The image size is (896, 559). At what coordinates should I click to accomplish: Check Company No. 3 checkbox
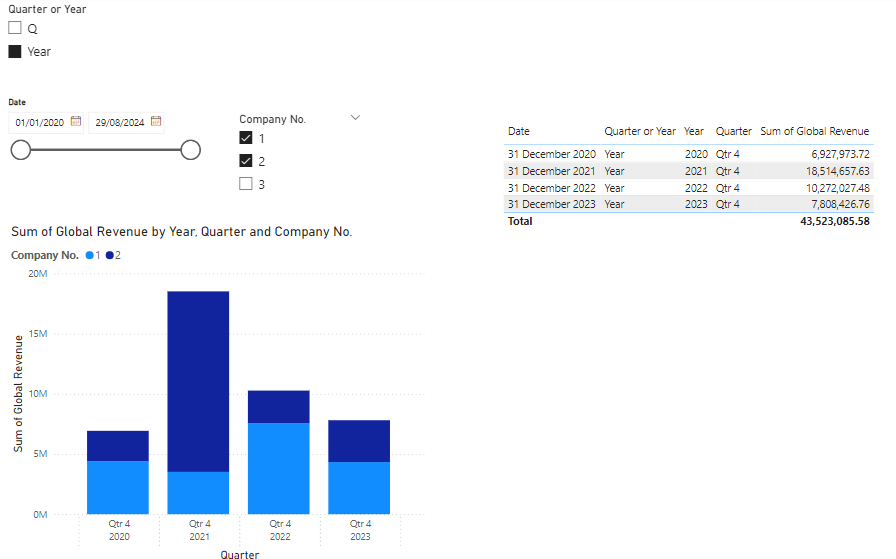click(x=246, y=183)
